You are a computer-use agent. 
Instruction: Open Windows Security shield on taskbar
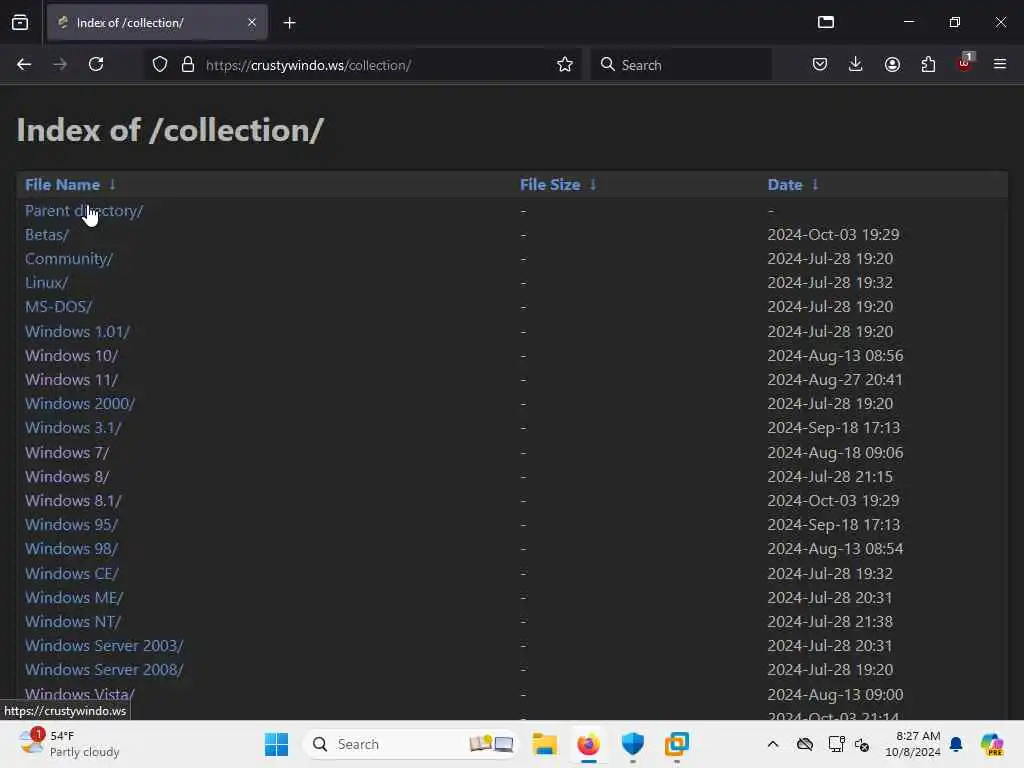633,744
